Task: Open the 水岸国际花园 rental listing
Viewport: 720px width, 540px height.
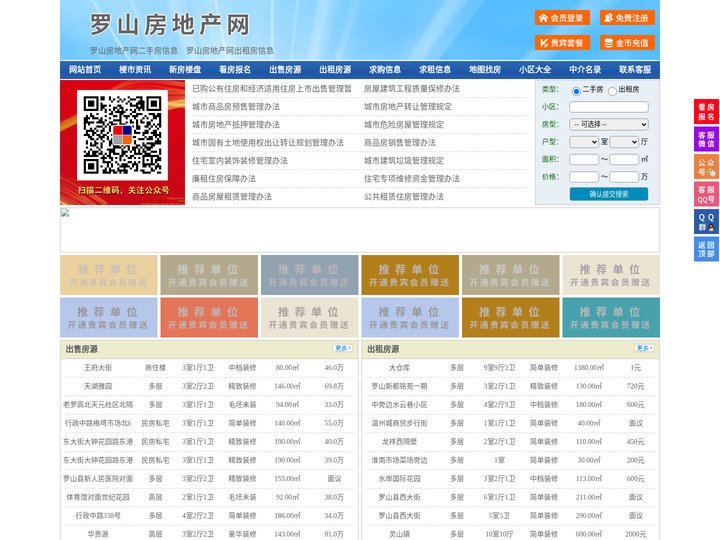Action: (x=399, y=478)
